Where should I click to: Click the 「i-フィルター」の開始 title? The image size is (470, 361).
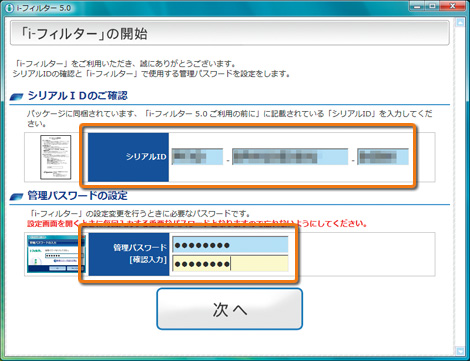[83, 34]
